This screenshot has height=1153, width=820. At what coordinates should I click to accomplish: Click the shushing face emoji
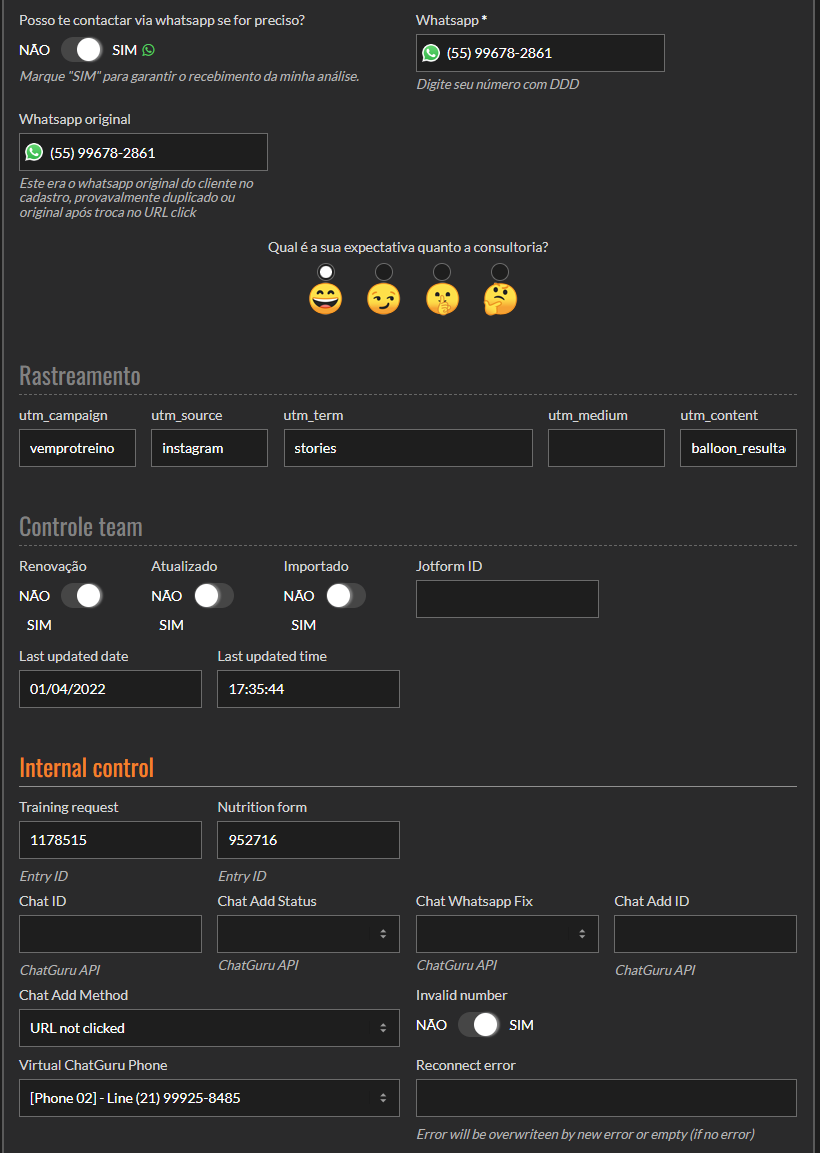point(442,299)
